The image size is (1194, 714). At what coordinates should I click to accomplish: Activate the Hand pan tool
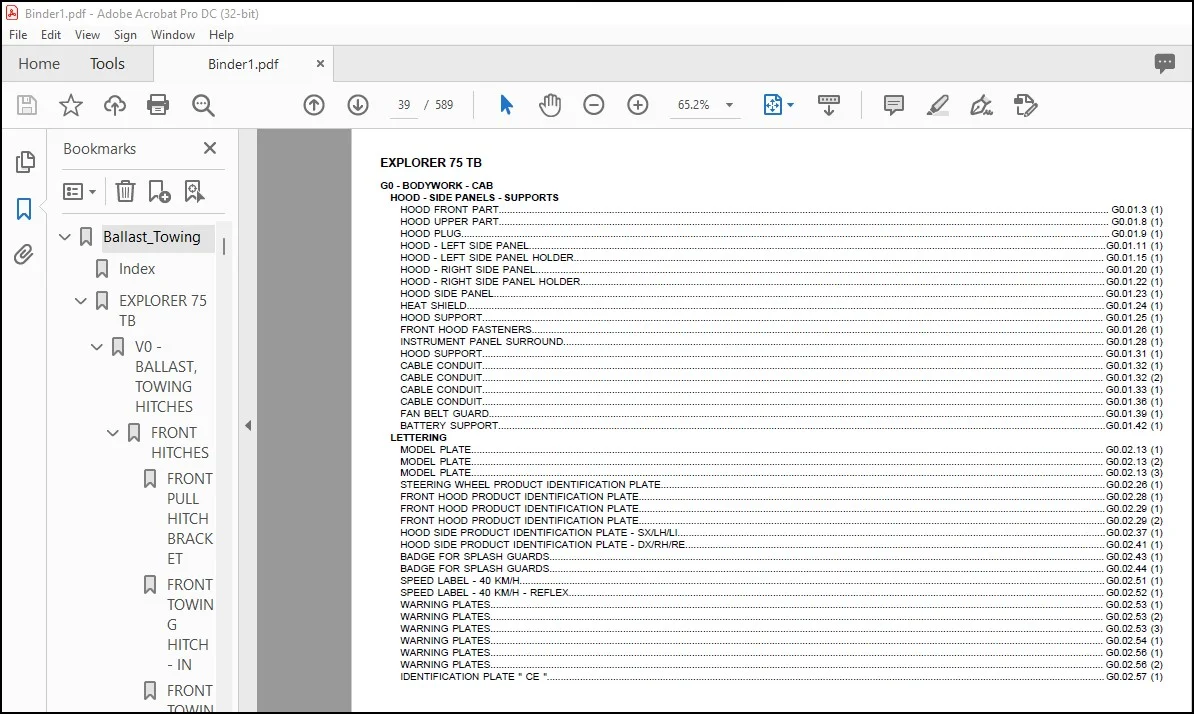(x=550, y=105)
